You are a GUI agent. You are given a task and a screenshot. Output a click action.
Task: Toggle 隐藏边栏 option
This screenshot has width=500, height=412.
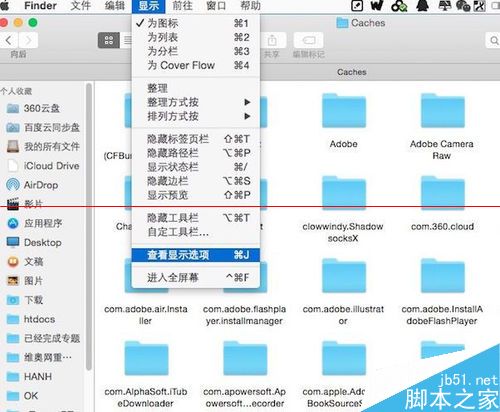196,181
